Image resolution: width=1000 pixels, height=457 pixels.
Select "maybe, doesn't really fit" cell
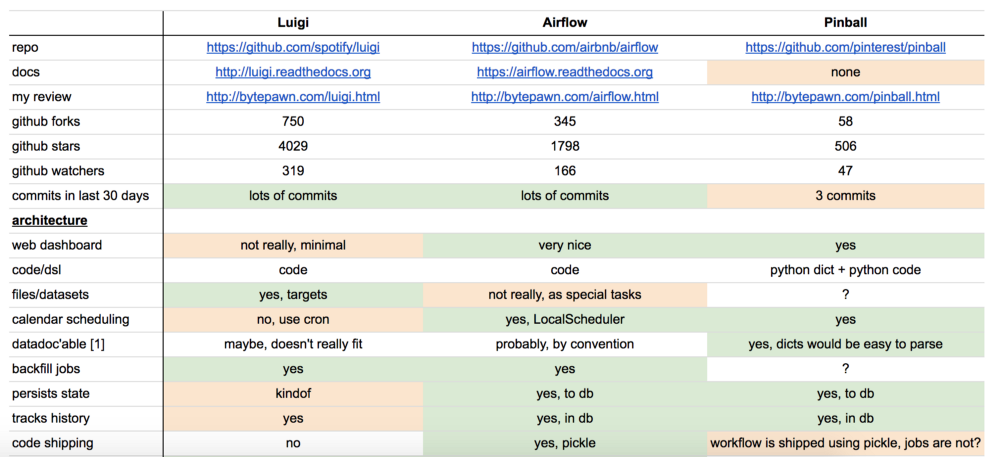[293, 344]
